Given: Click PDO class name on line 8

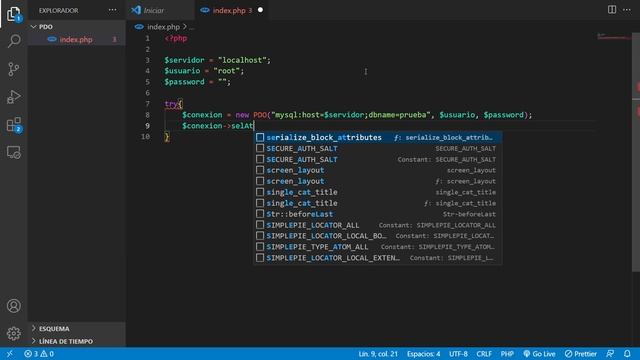Looking at the screenshot, I should coord(260,115).
